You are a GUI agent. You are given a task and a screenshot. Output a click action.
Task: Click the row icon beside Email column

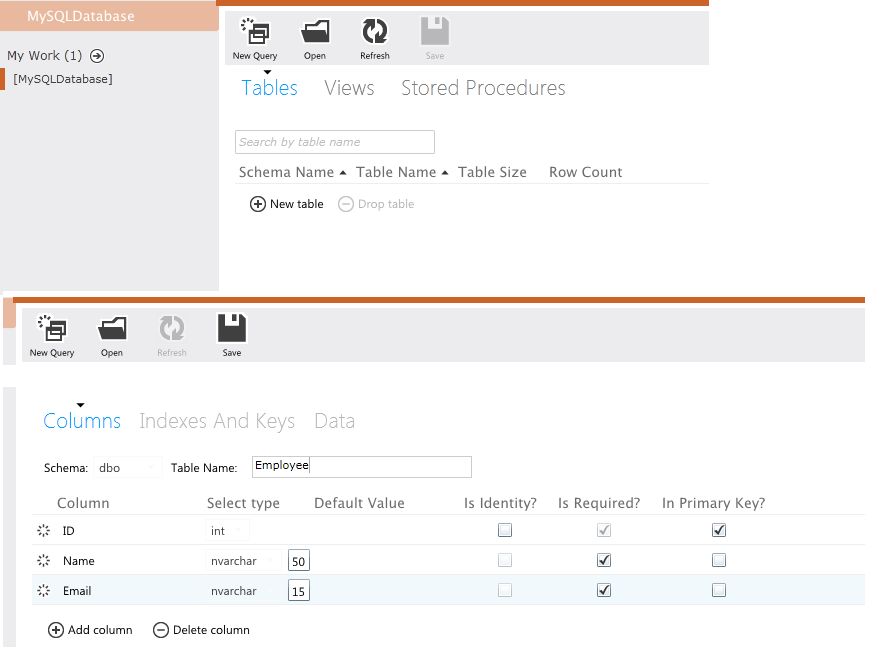tap(43, 591)
